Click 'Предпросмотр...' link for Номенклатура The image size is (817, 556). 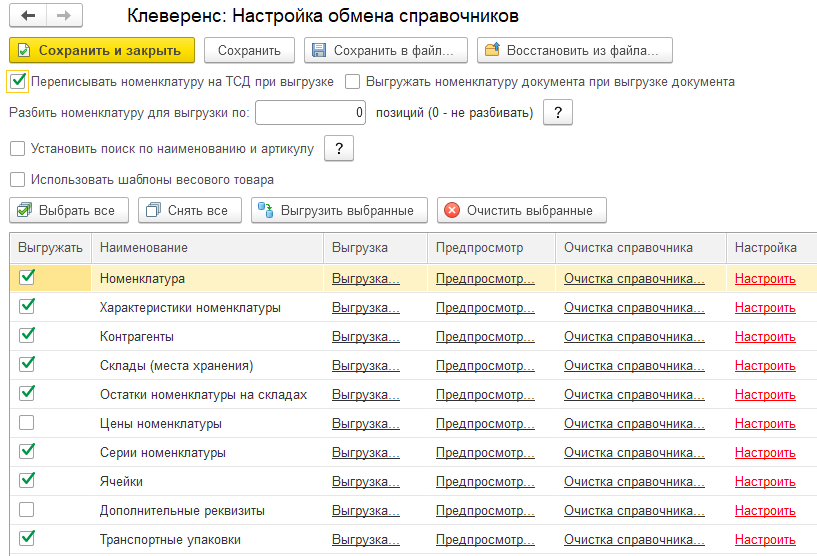tap(485, 279)
